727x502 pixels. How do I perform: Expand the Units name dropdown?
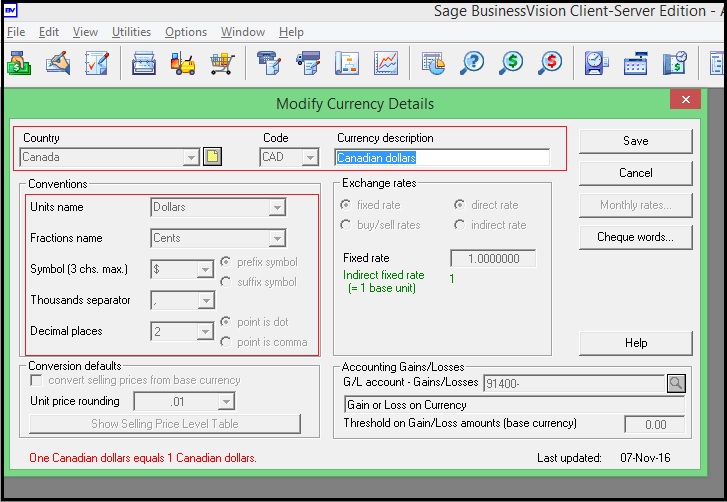point(277,208)
